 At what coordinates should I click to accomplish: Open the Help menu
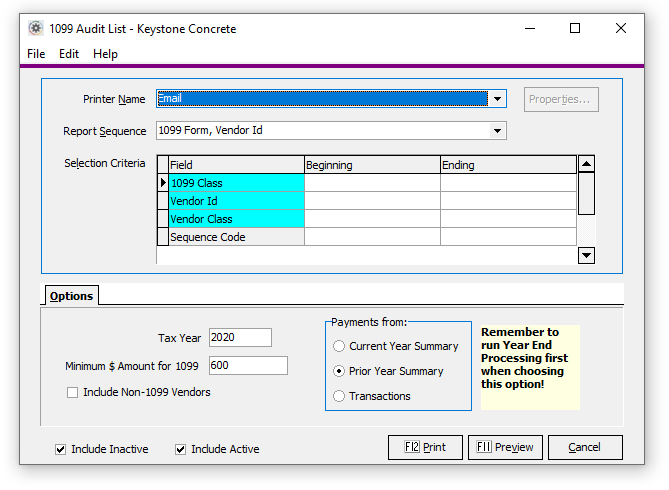(x=105, y=54)
